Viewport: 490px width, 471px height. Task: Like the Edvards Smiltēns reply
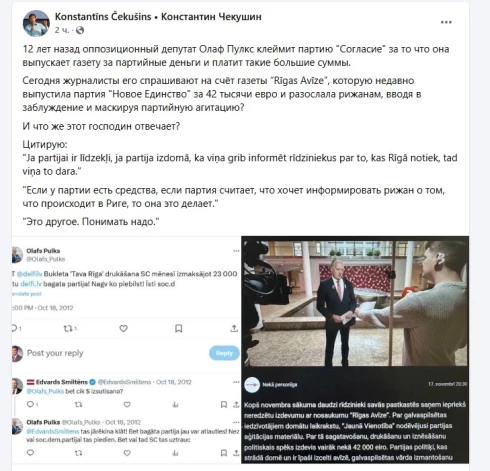[x=127, y=404]
